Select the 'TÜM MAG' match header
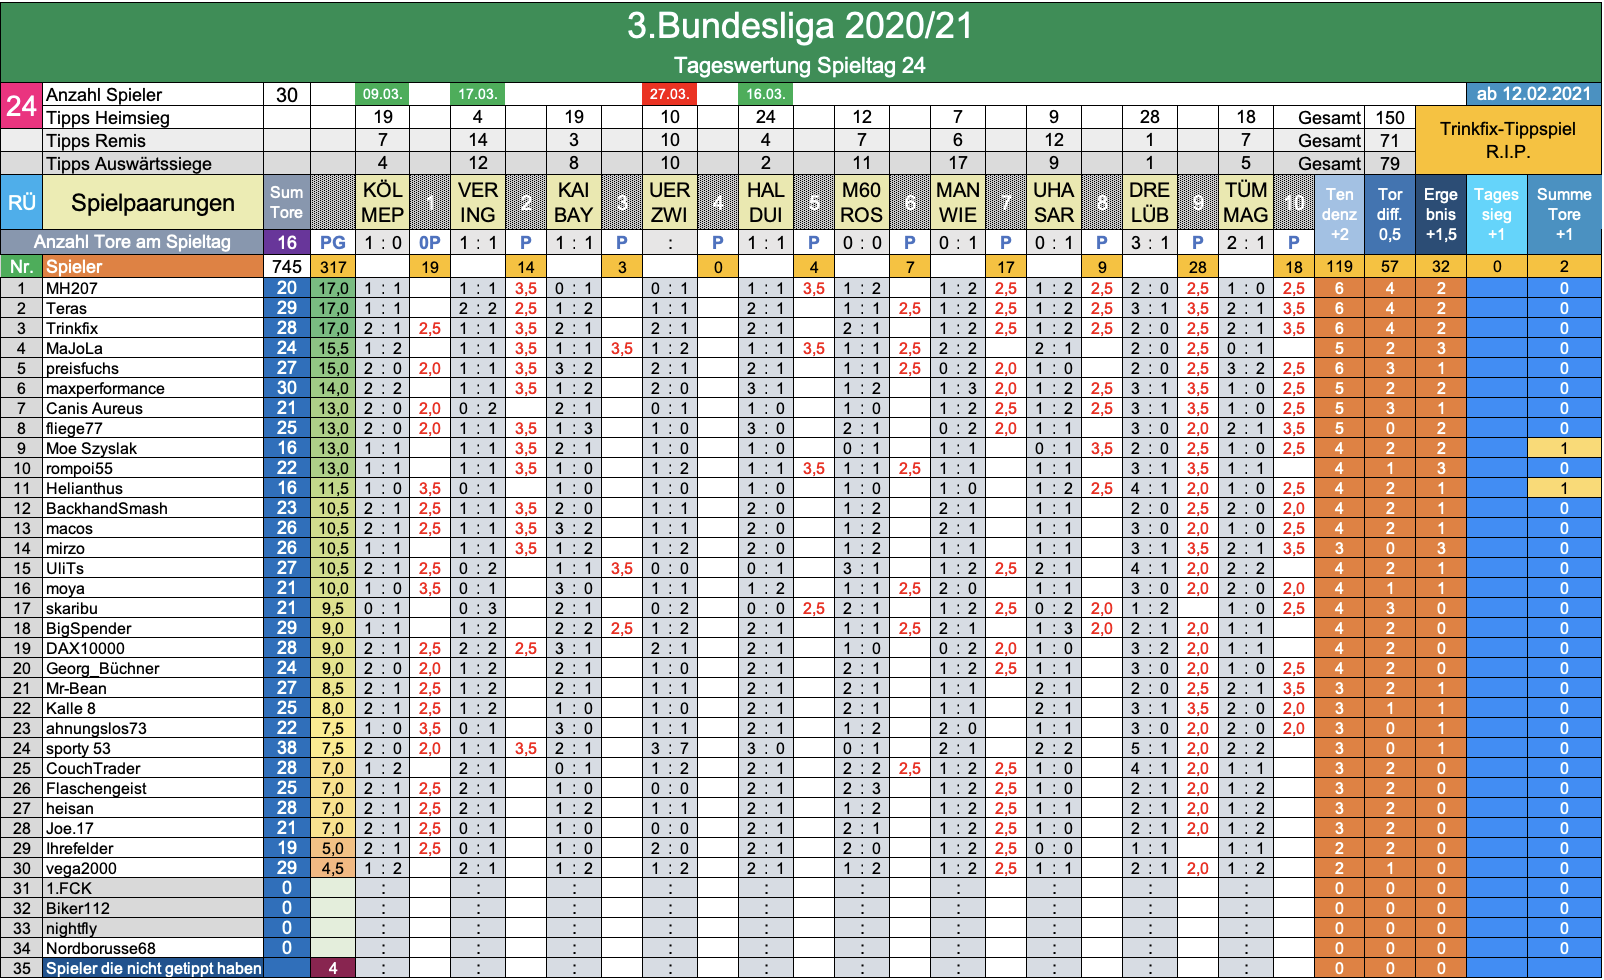Viewport: 1604px width, 980px height. tap(1246, 203)
